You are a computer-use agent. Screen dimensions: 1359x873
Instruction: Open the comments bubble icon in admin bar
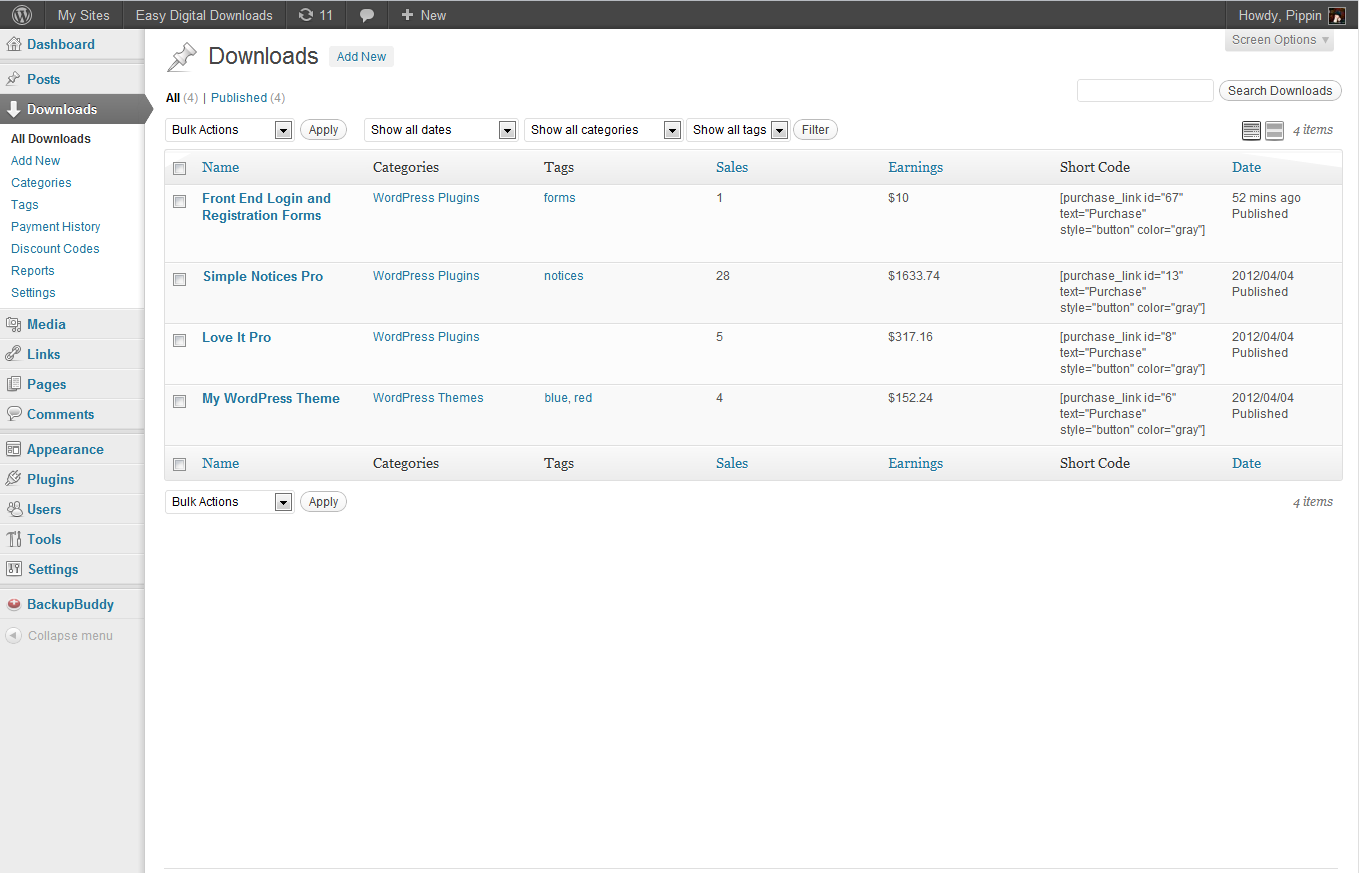point(367,15)
